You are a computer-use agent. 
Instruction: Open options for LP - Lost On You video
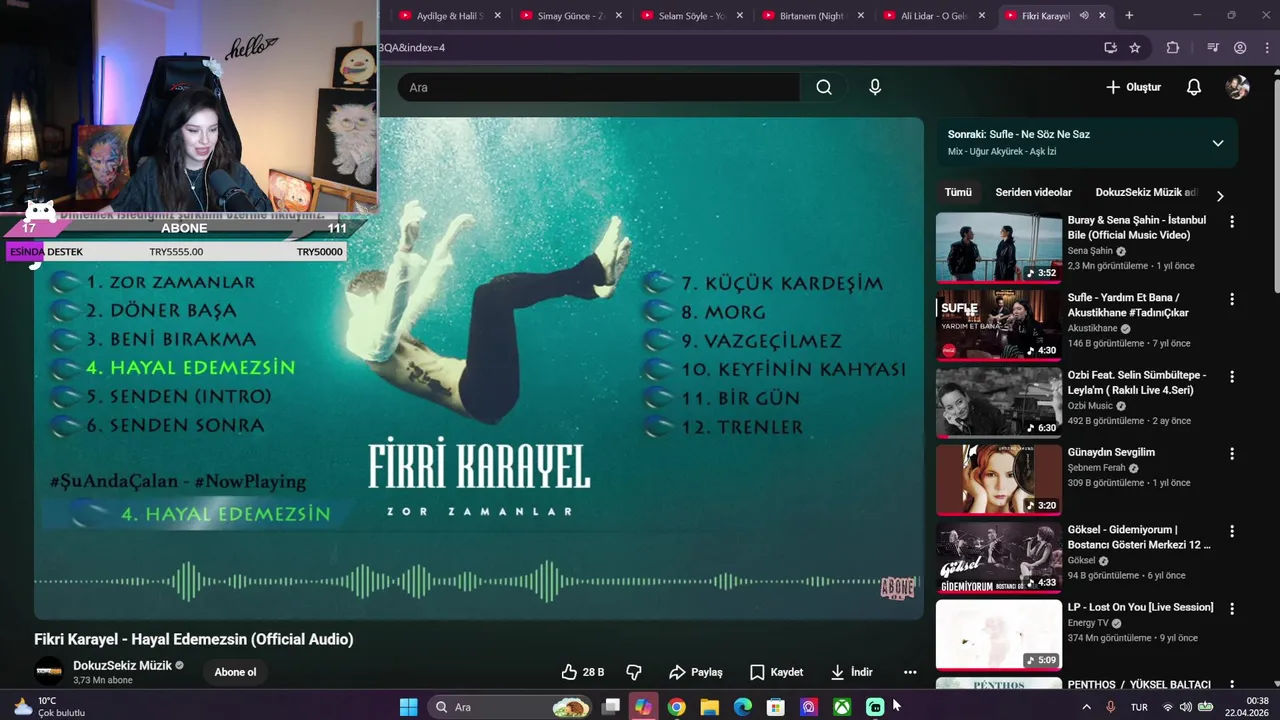pos(1232,608)
